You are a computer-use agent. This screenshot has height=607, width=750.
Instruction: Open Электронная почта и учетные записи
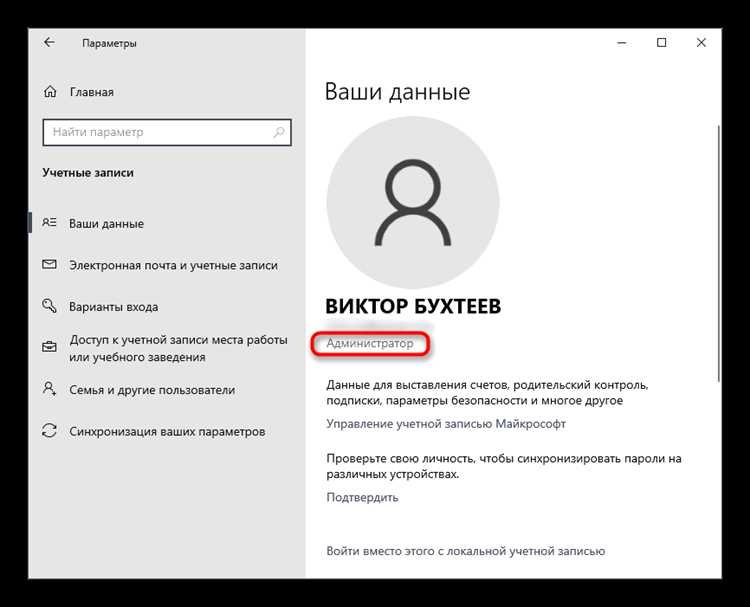tap(173, 265)
